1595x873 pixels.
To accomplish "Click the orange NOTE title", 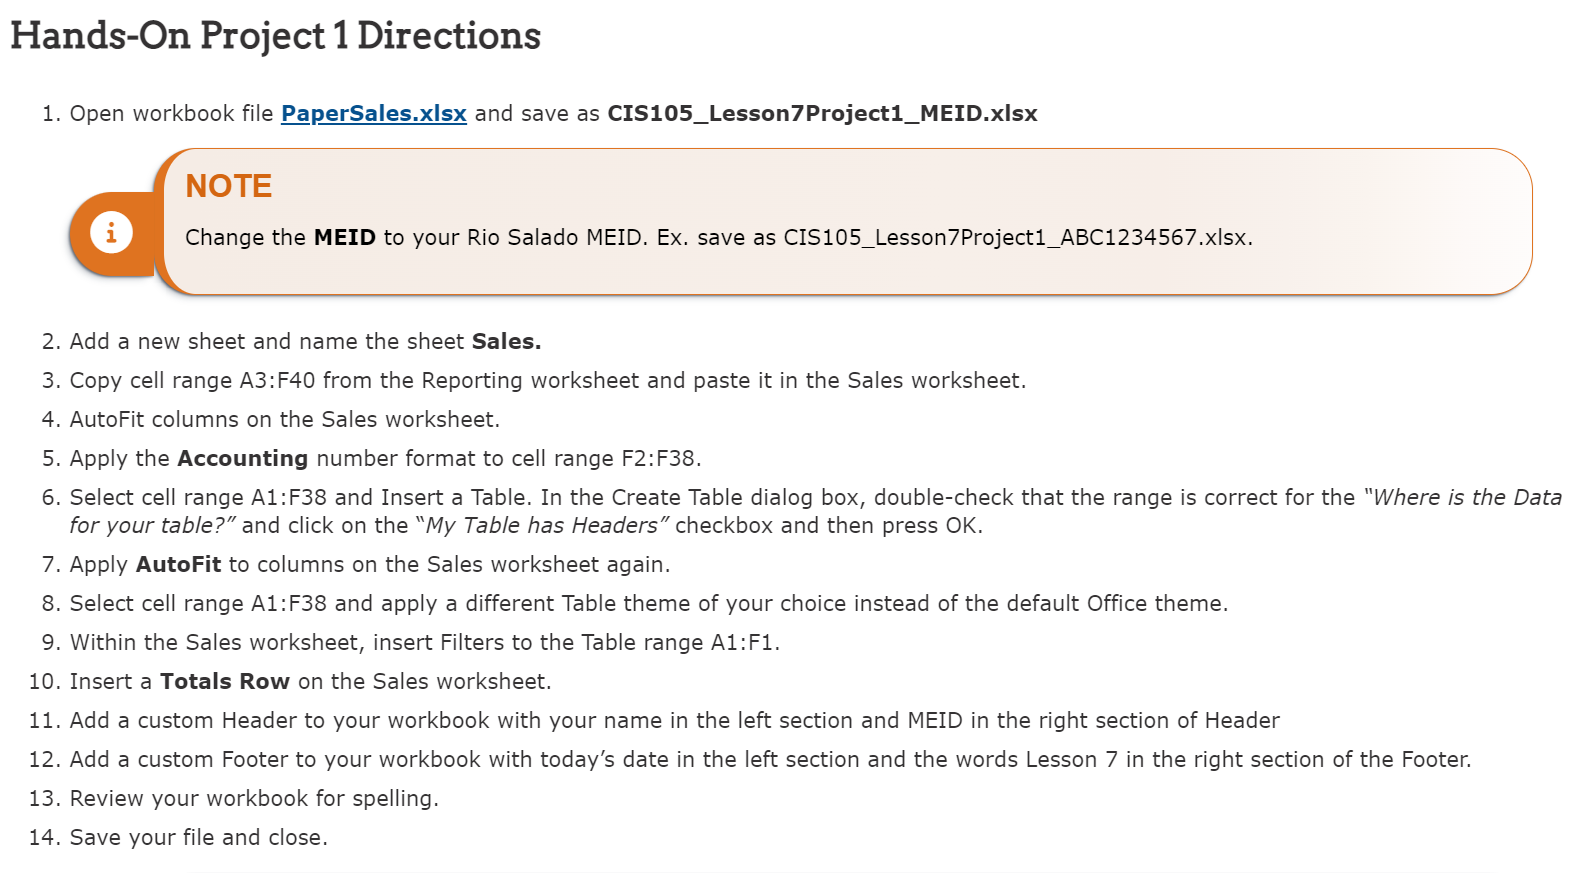I will (x=229, y=186).
